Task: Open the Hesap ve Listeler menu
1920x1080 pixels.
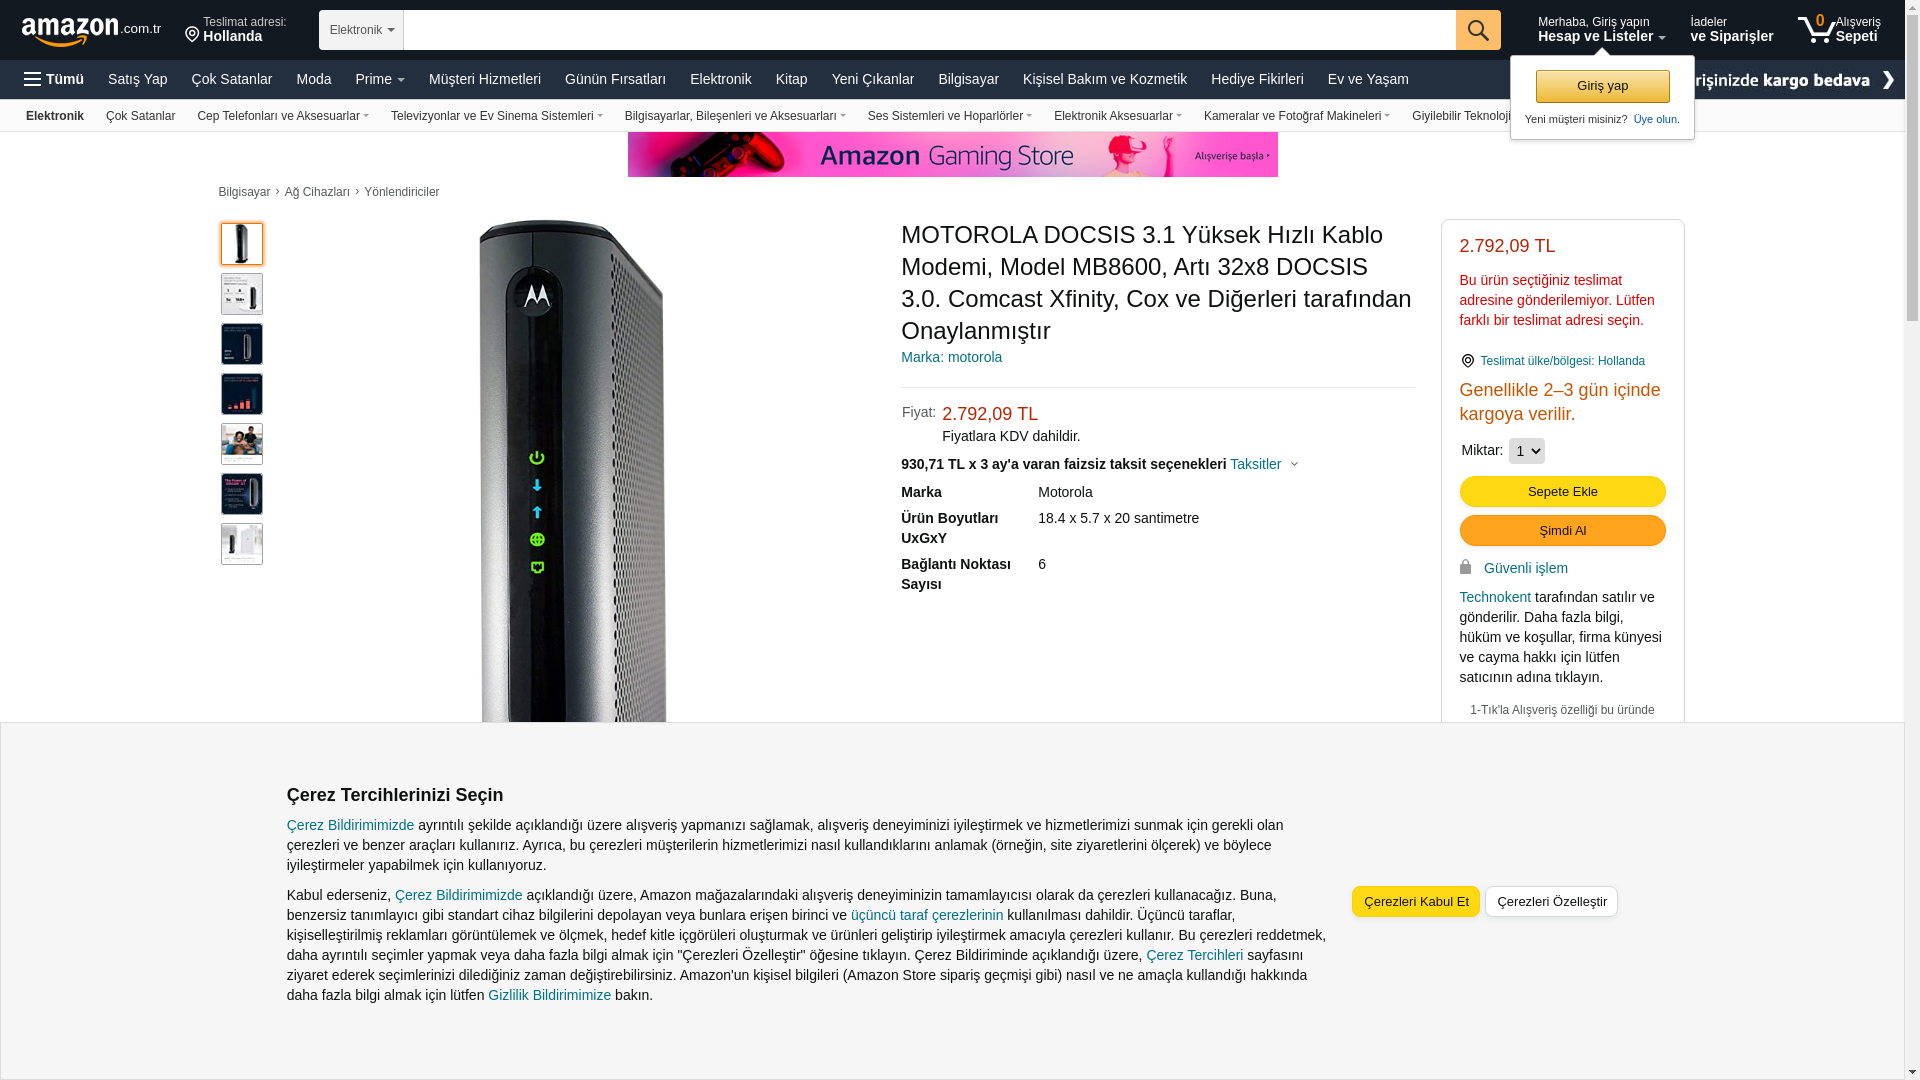Action: (x=1601, y=29)
